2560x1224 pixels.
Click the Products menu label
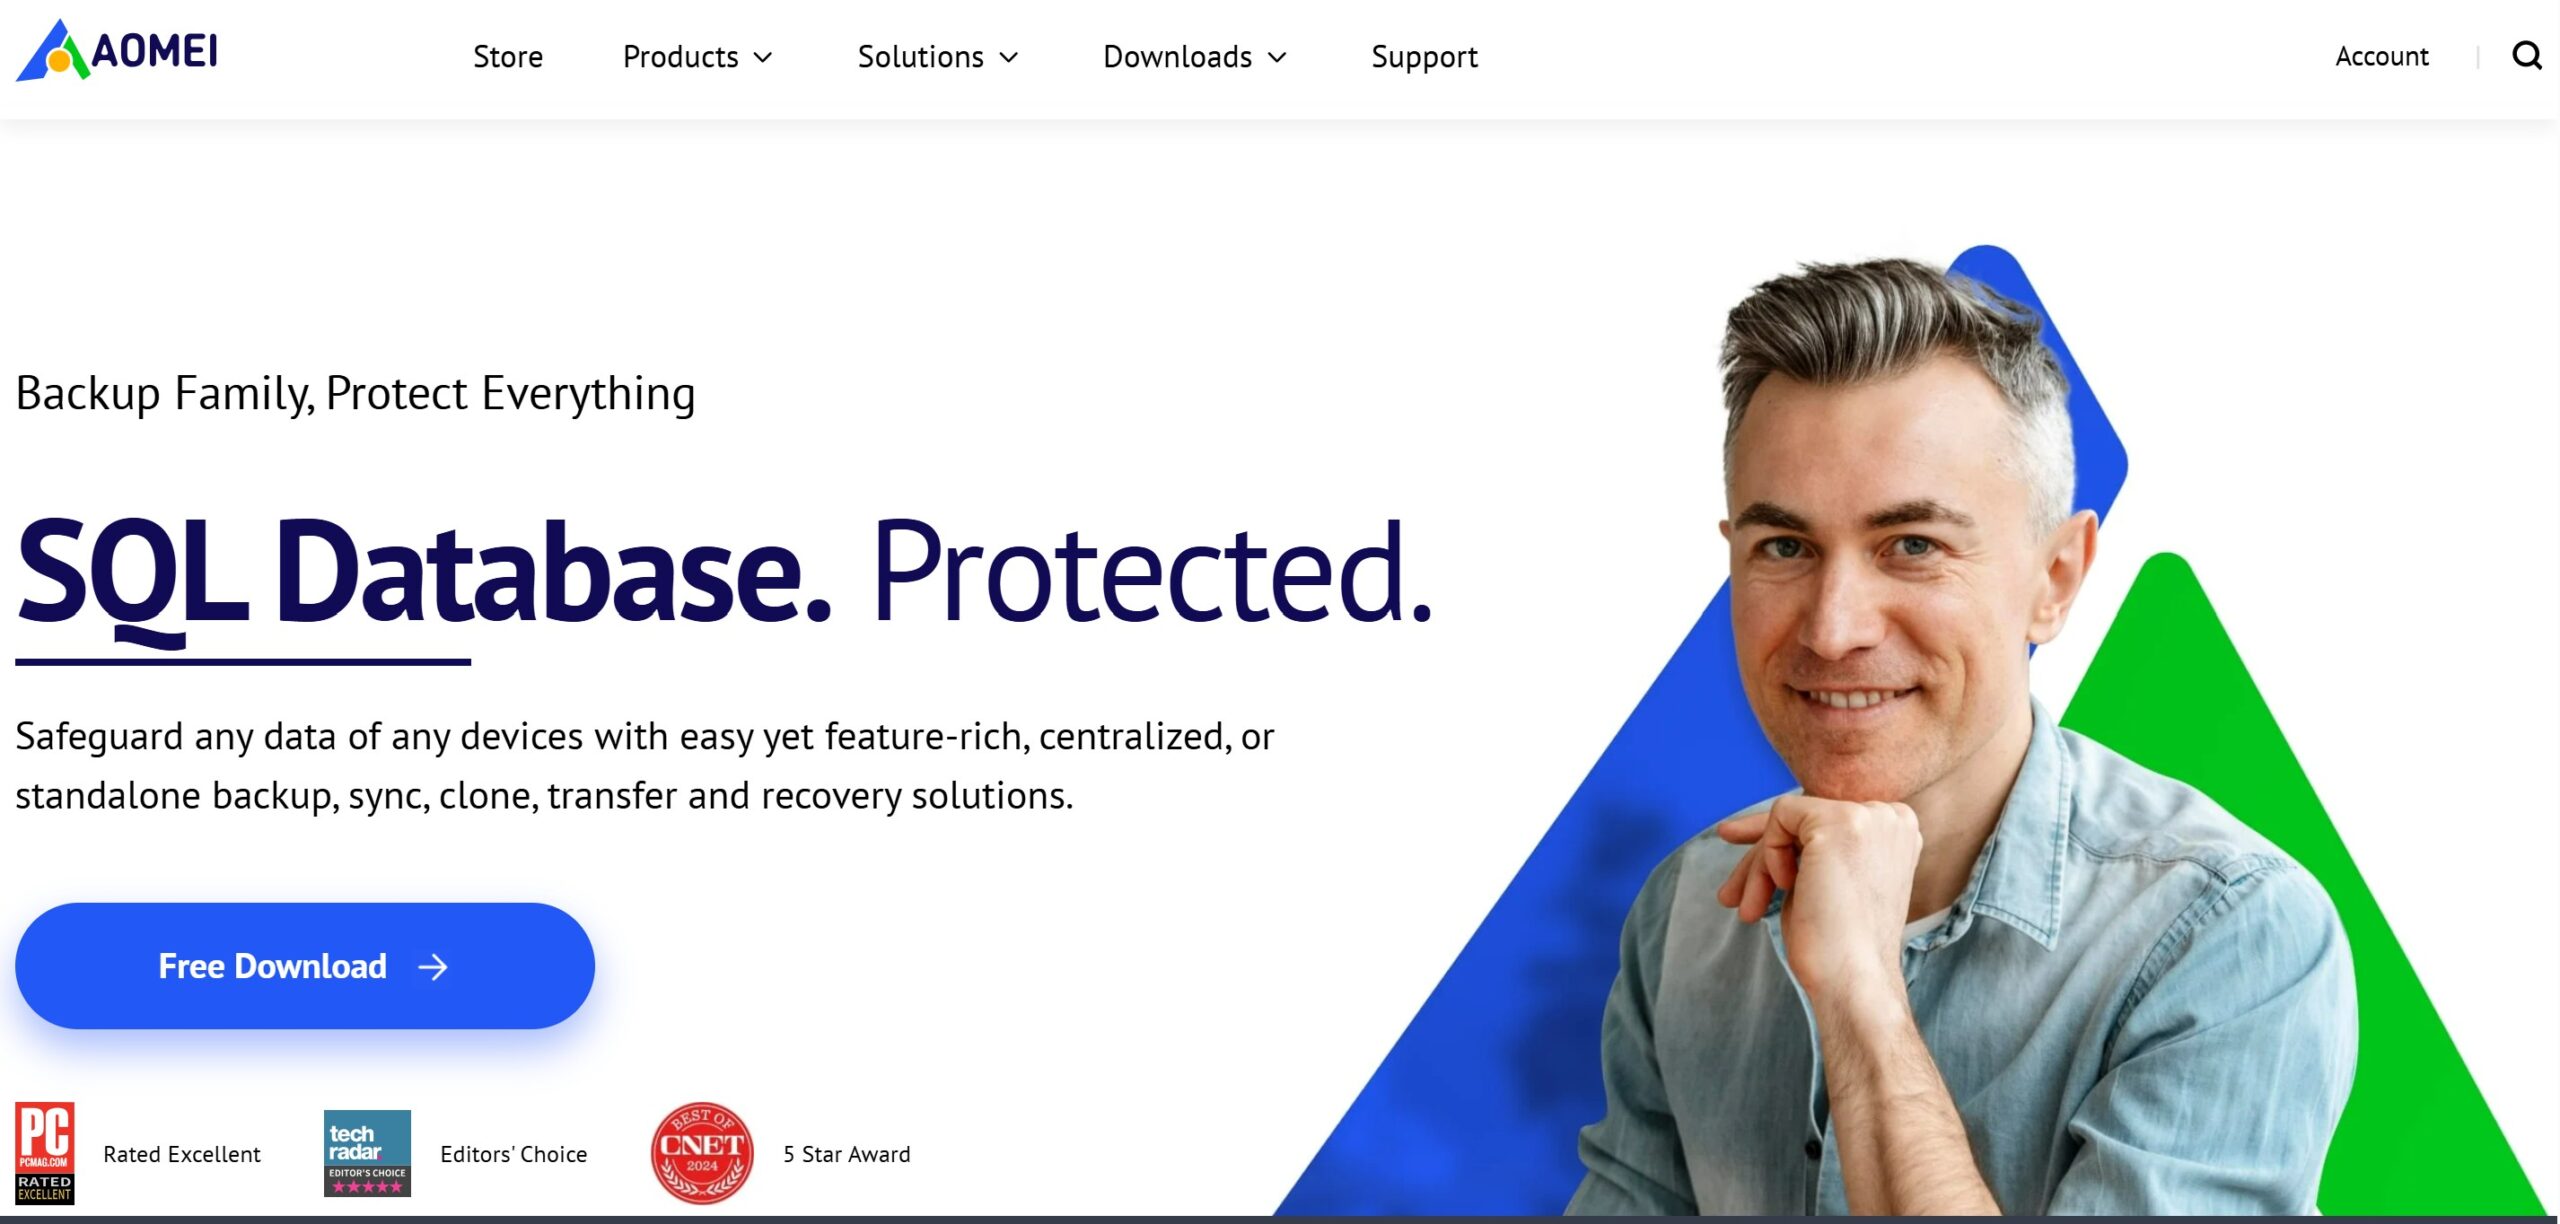(681, 57)
